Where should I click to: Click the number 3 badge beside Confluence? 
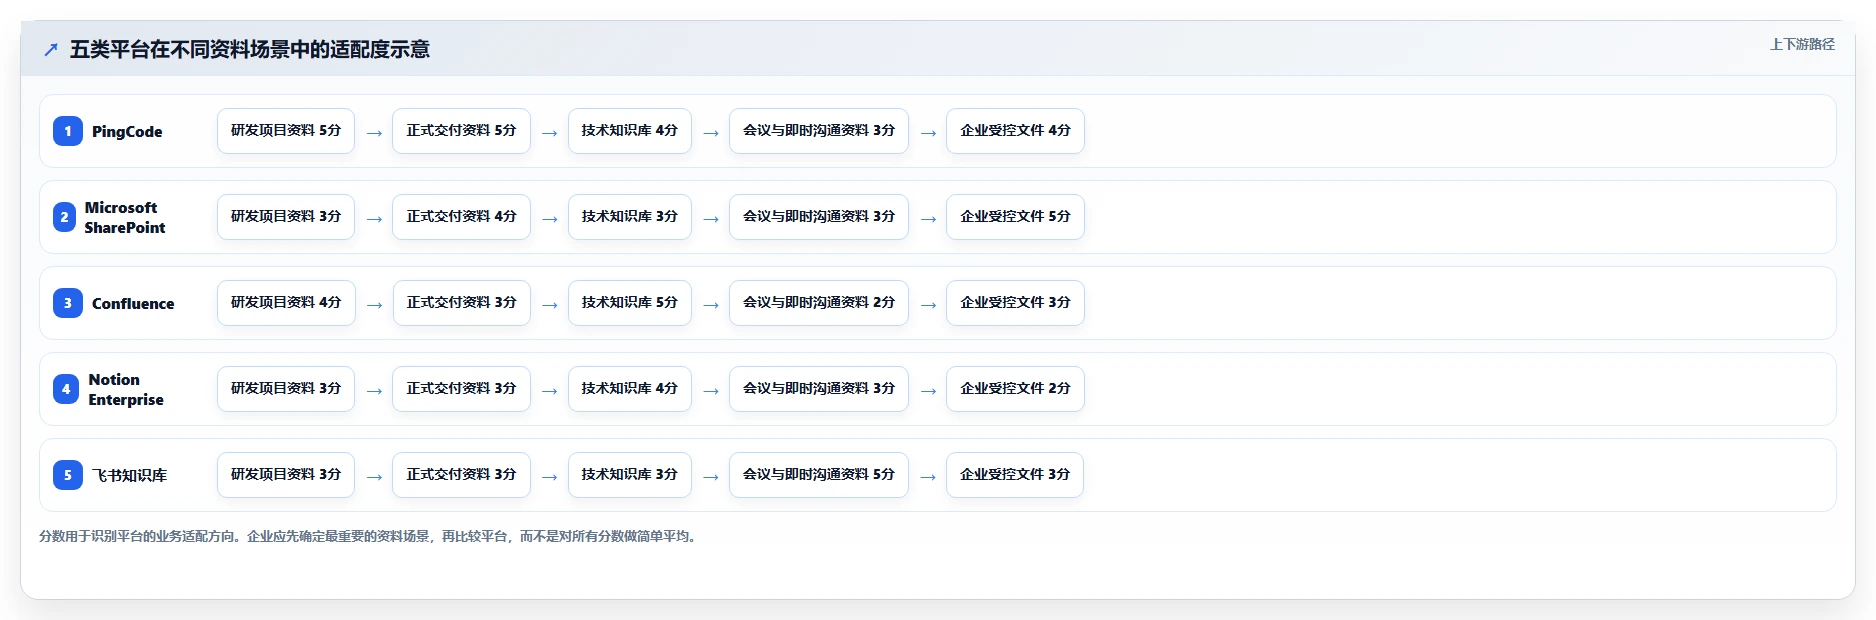pyautogui.click(x=68, y=303)
